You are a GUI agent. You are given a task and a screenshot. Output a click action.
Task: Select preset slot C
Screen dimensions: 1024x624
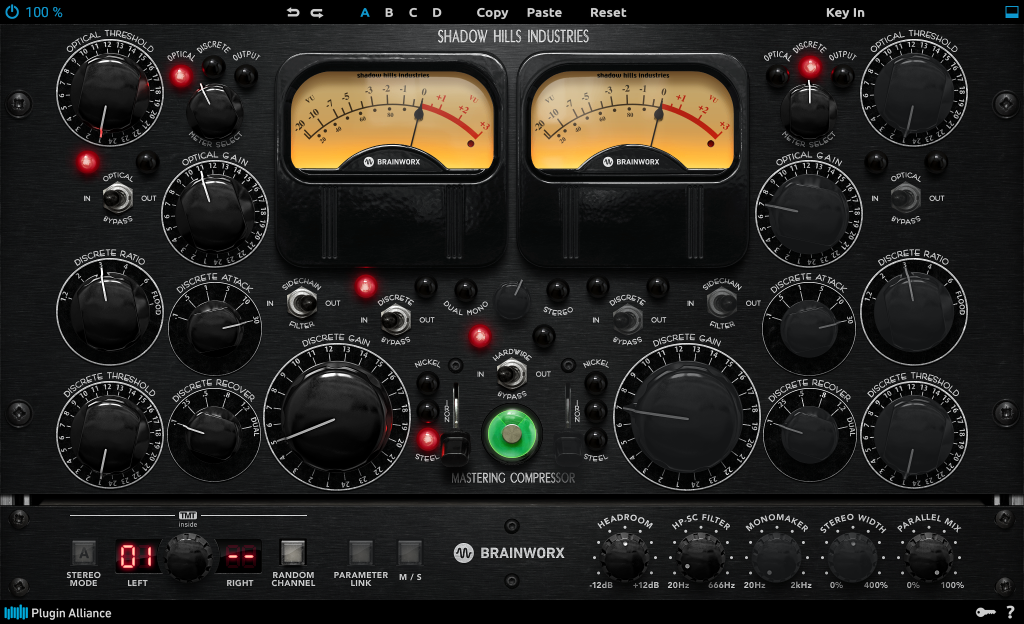(413, 12)
